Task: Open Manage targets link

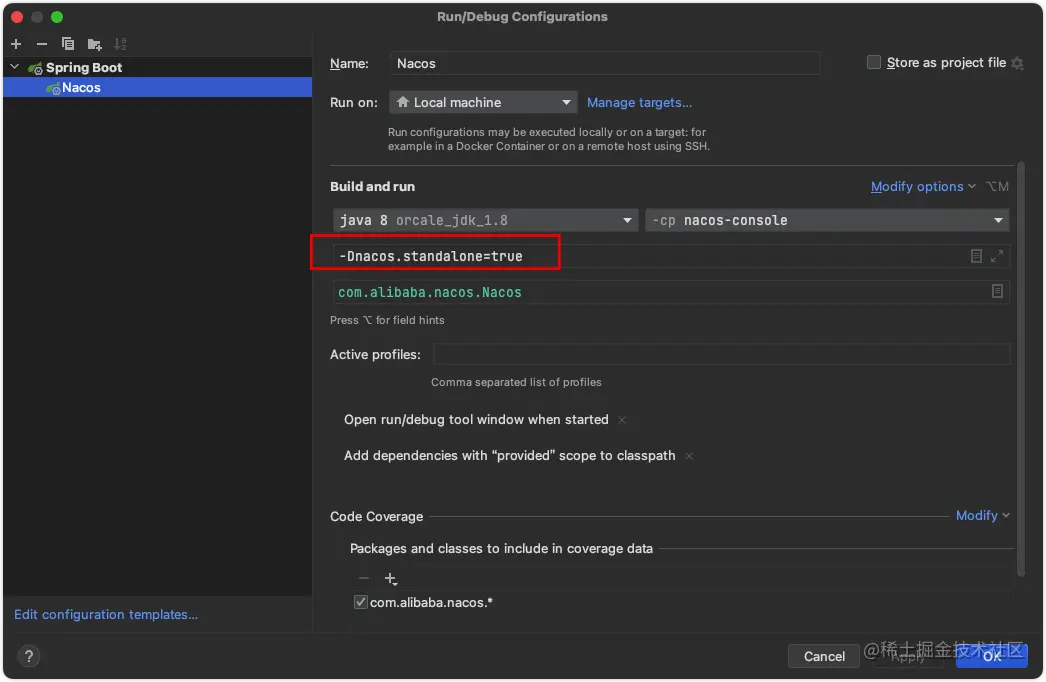Action: click(639, 103)
